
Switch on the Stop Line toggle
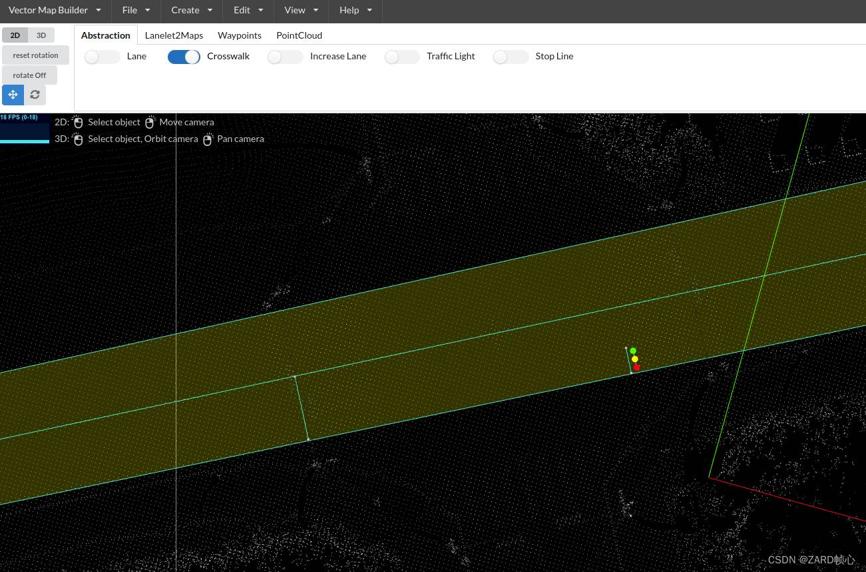(x=510, y=57)
